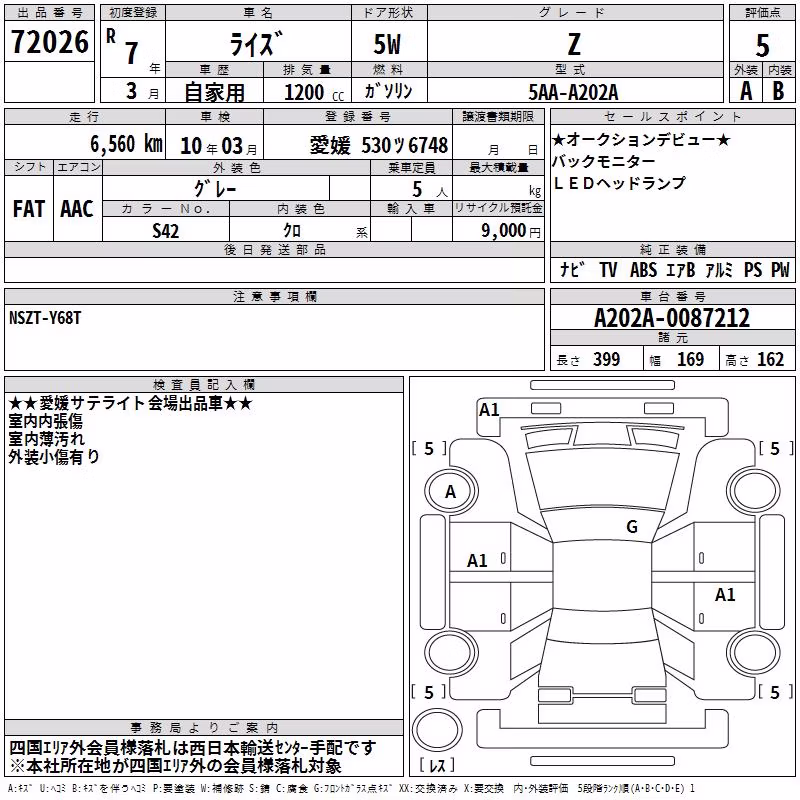Select width value 169
Viewport: 800px width, 800px height.
point(690,359)
